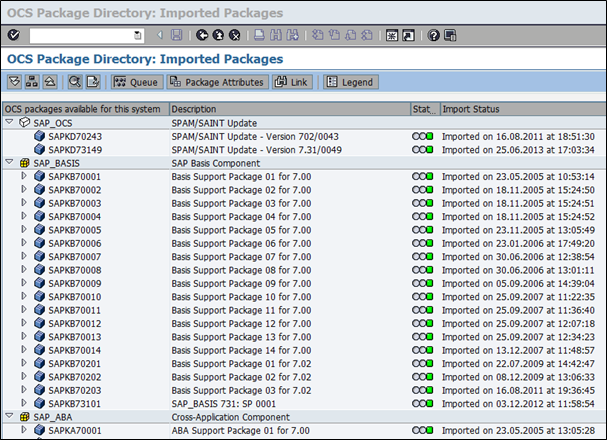Click the 'OCS packages available for this system' column header
The image size is (607, 440).
pos(86,109)
